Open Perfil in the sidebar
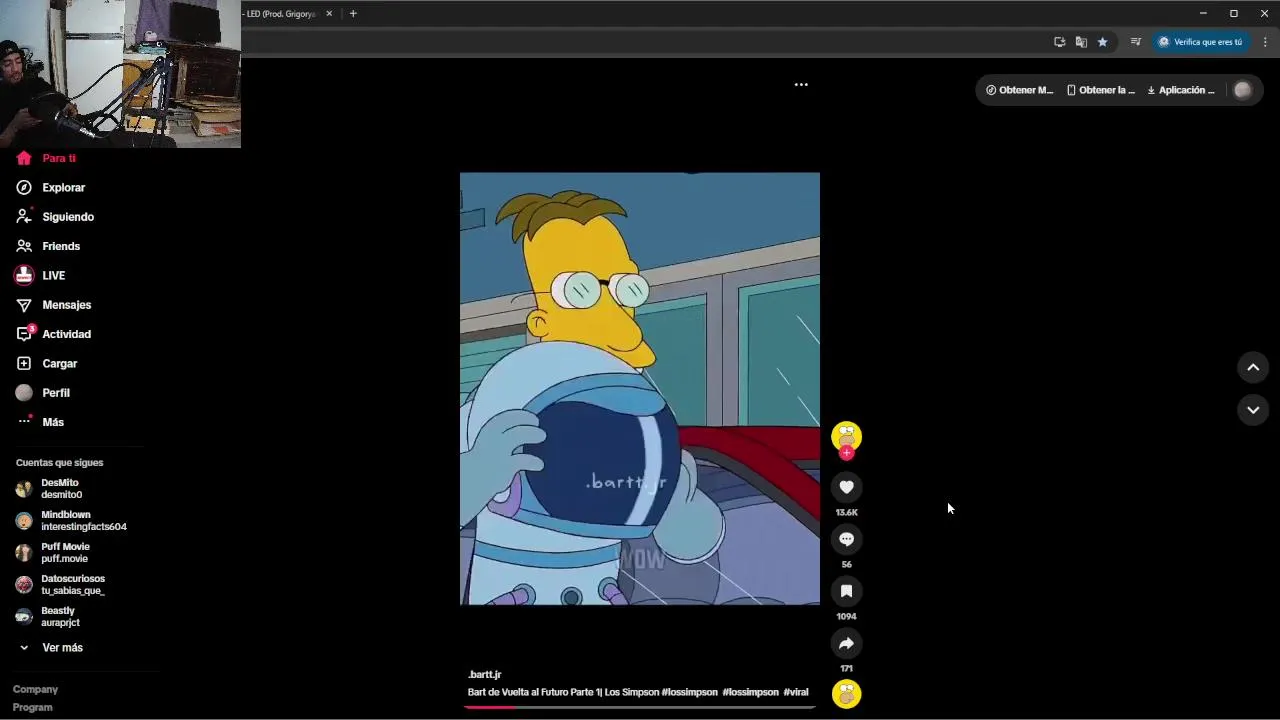Viewport: 1280px width, 720px height. (x=55, y=393)
